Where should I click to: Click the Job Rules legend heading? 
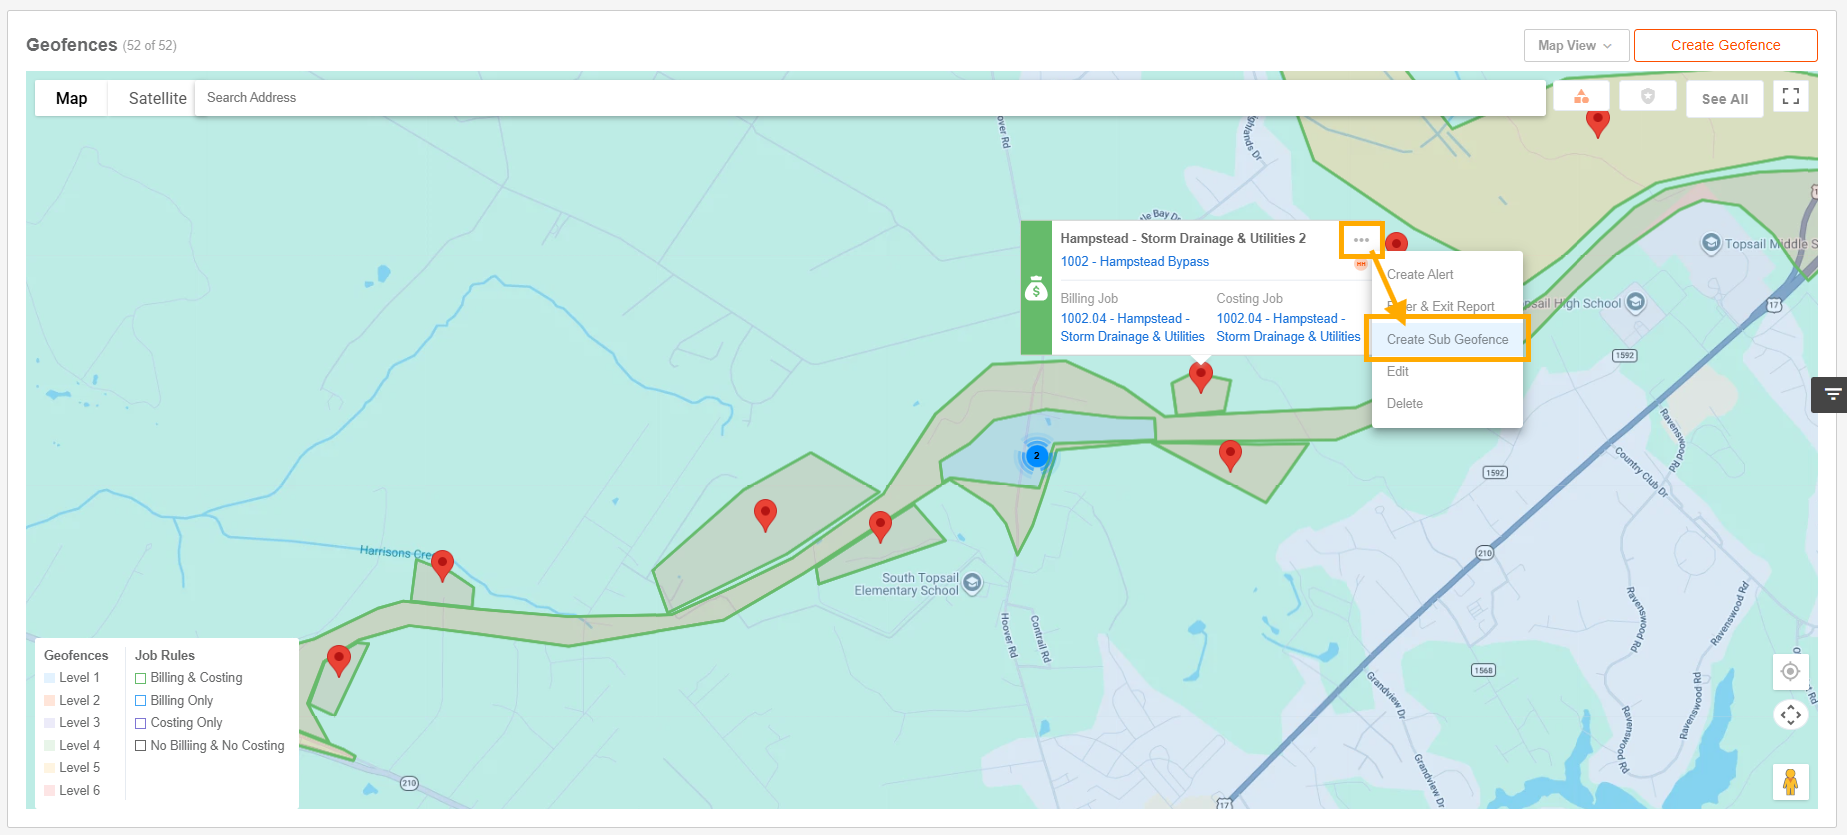pyautogui.click(x=165, y=656)
